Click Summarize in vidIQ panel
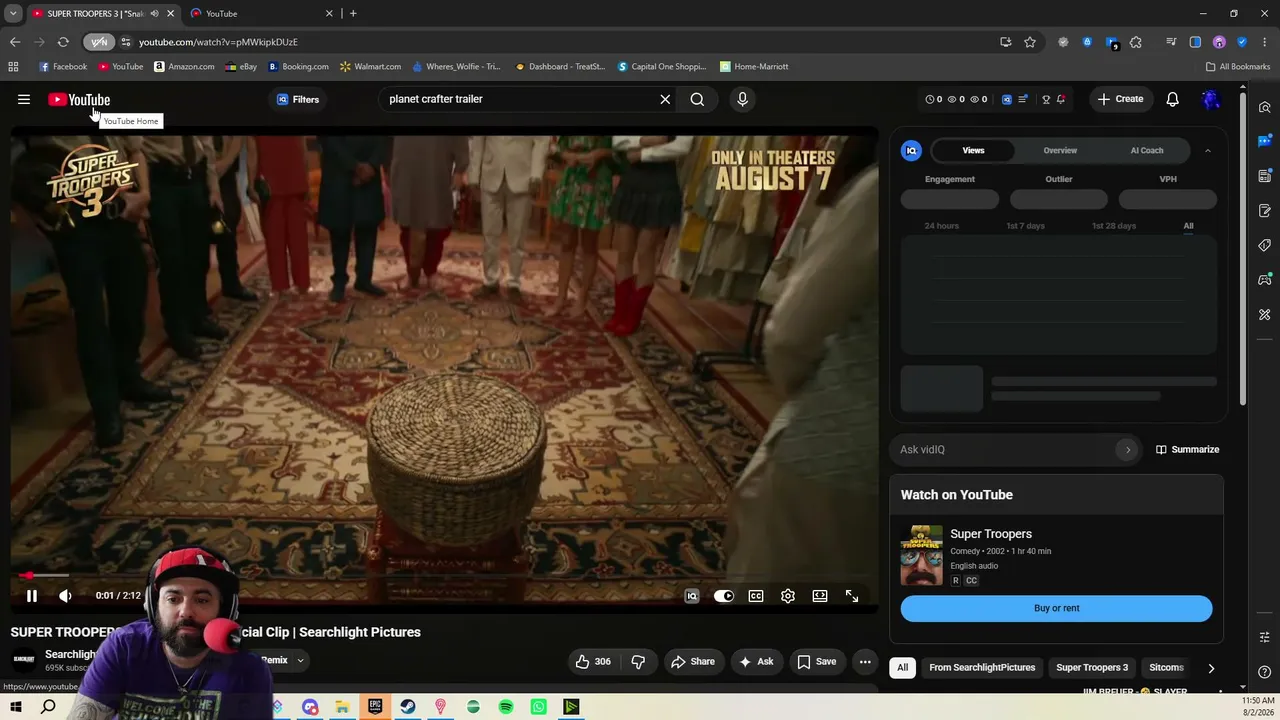 [1187, 450]
